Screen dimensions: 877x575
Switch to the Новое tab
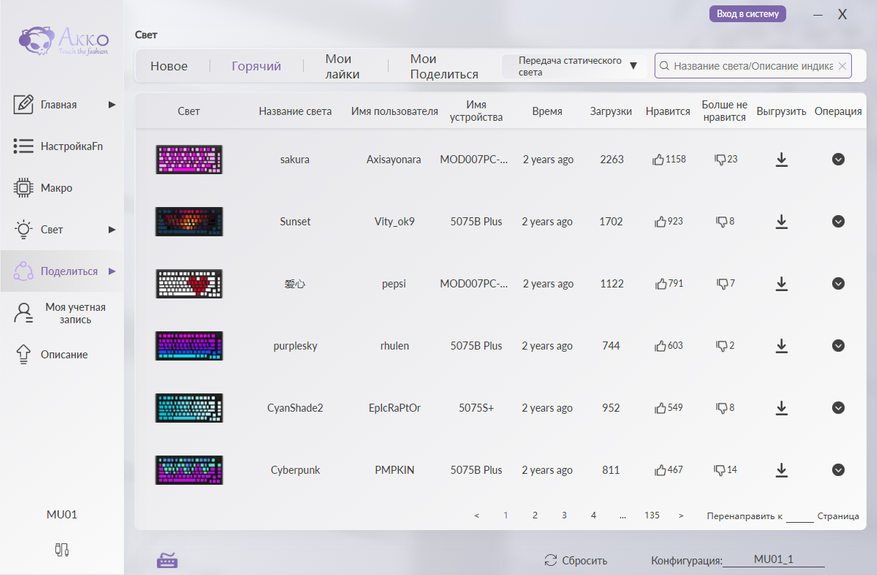(x=169, y=66)
